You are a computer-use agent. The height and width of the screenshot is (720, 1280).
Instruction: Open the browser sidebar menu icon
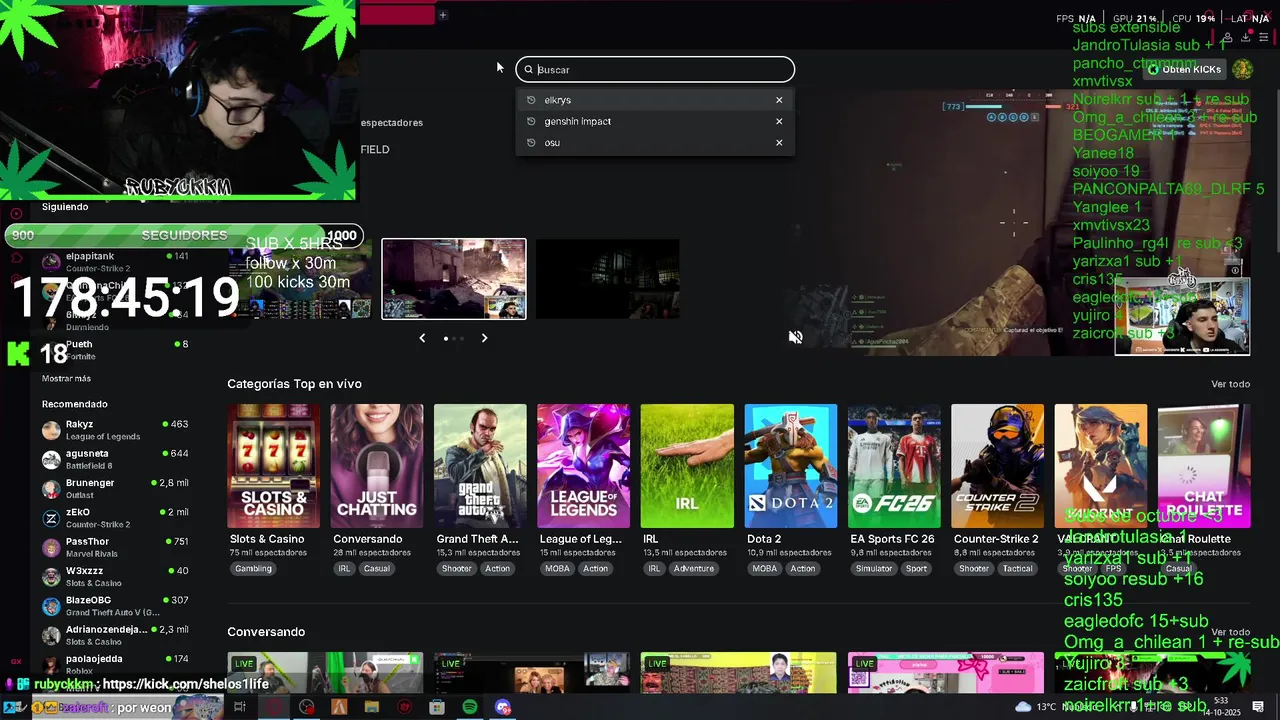(1263, 37)
